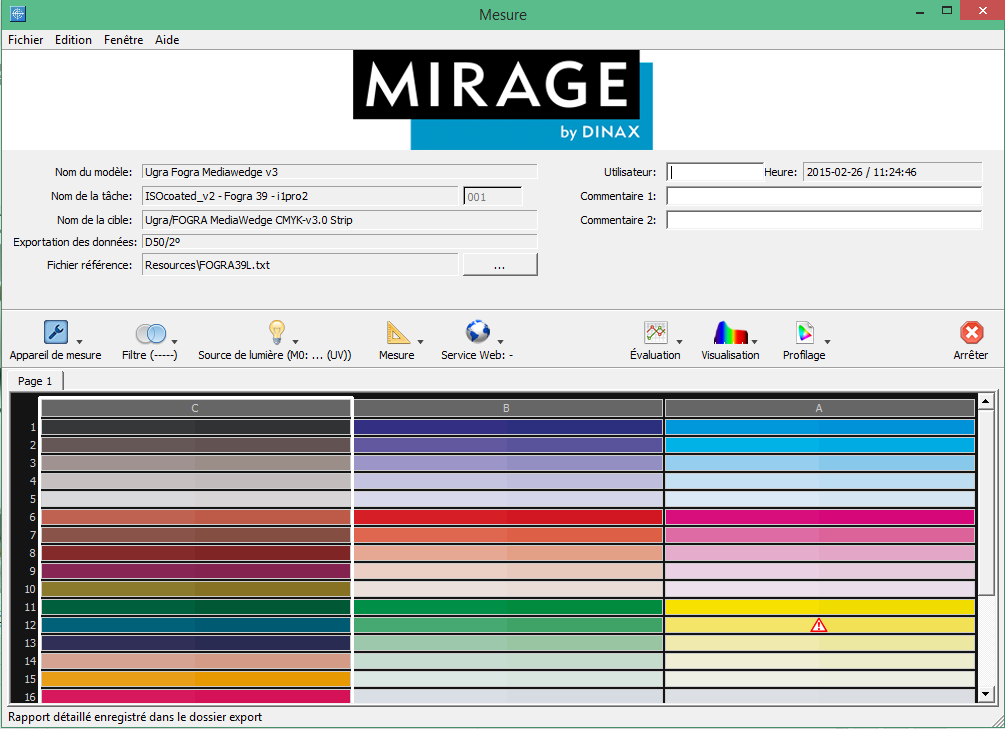This screenshot has width=1005, height=729.
Task: Click the Source de lumière bulb icon
Action: point(276,332)
